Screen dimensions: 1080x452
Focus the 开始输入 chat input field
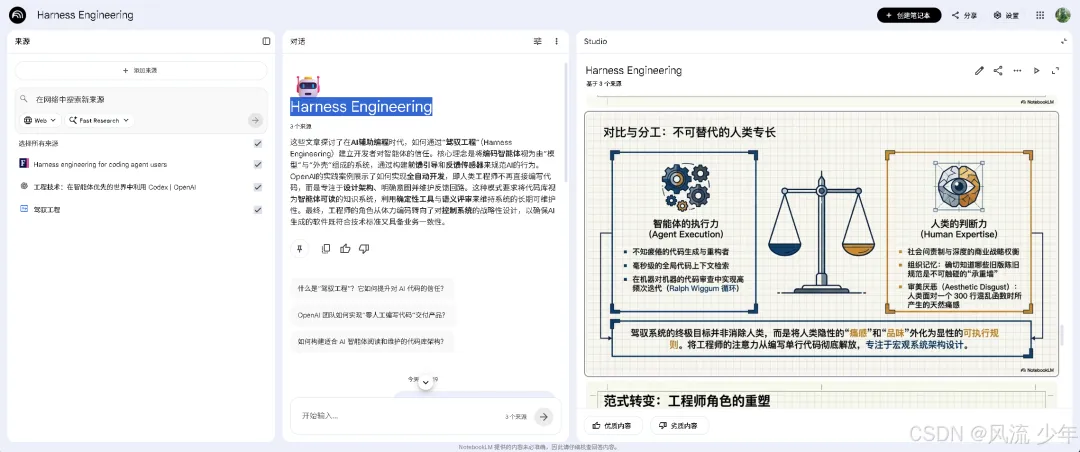[399, 416]
